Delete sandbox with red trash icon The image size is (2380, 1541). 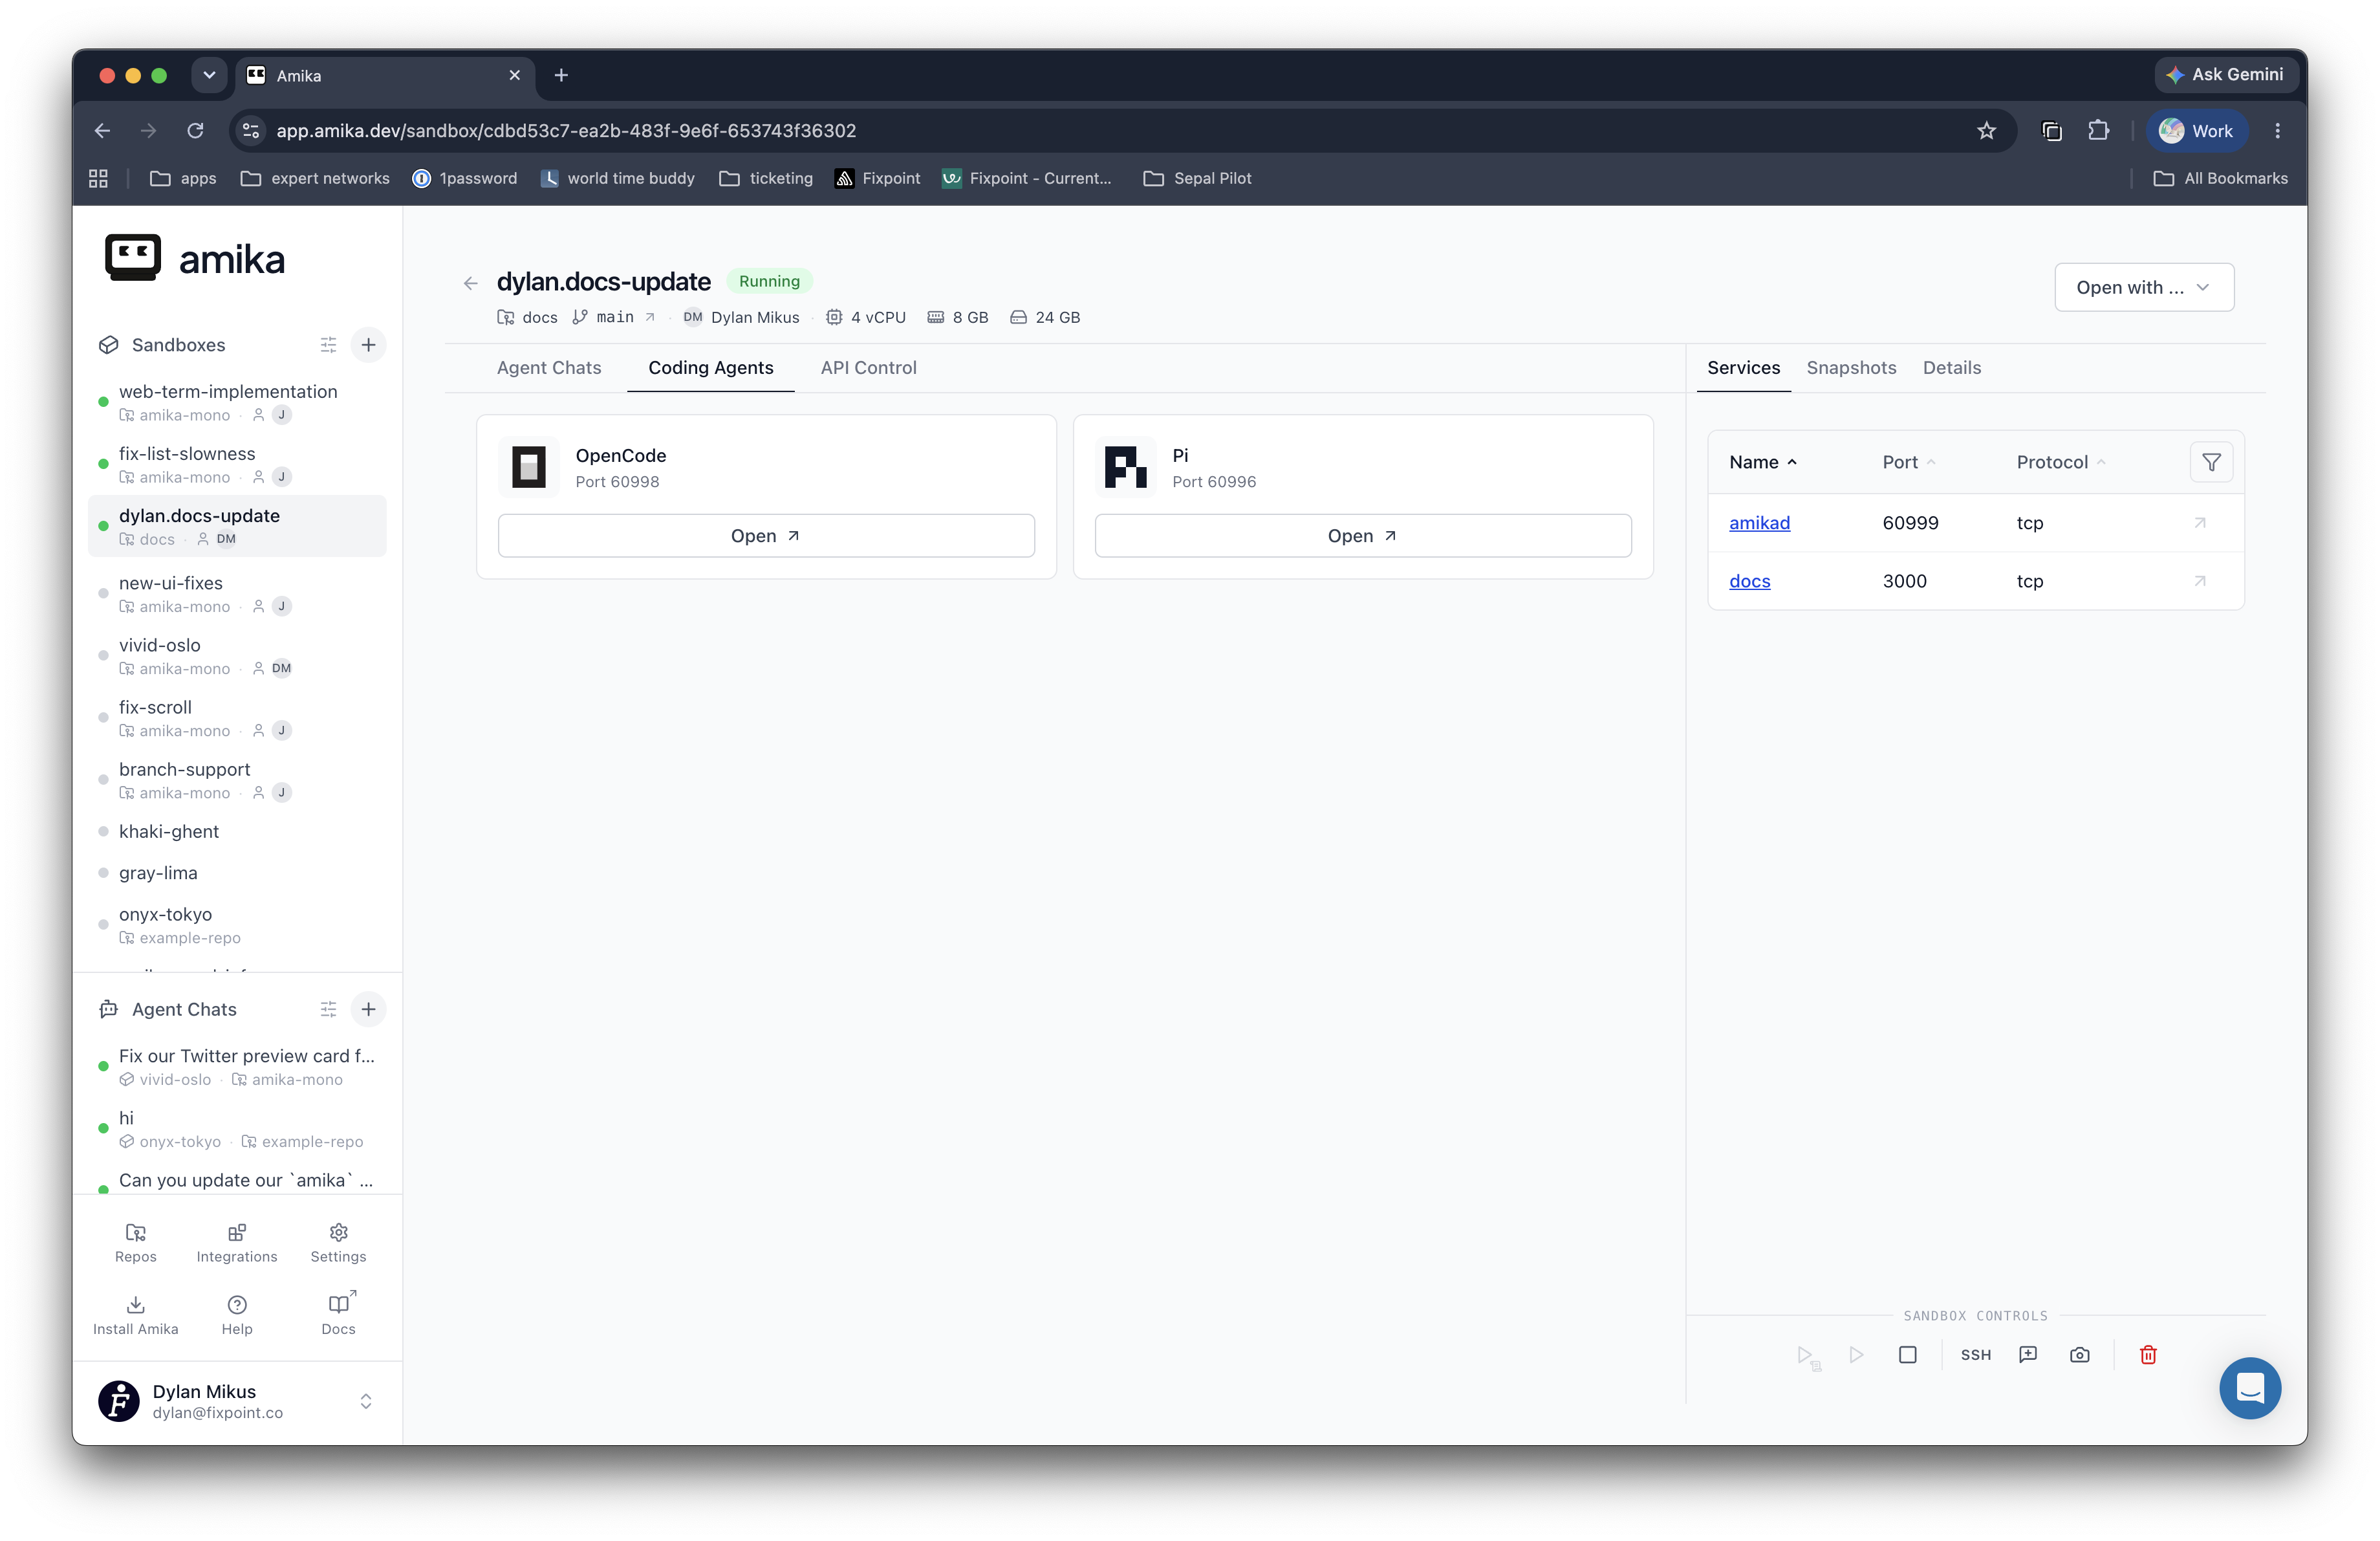click(x=2148, y=1355)
